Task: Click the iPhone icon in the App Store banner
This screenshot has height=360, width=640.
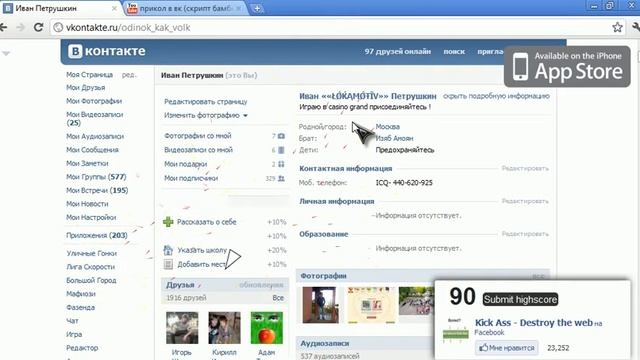Action: point(520,66)
